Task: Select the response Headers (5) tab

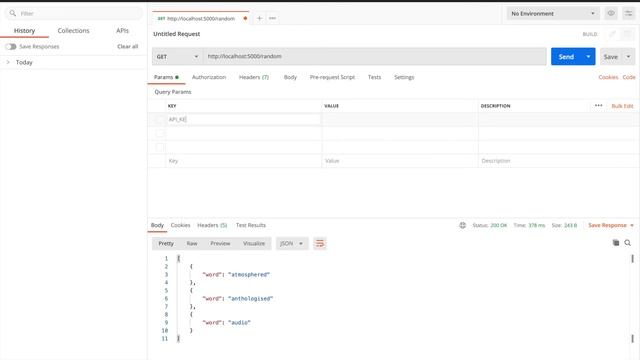Action: [212, 225]
